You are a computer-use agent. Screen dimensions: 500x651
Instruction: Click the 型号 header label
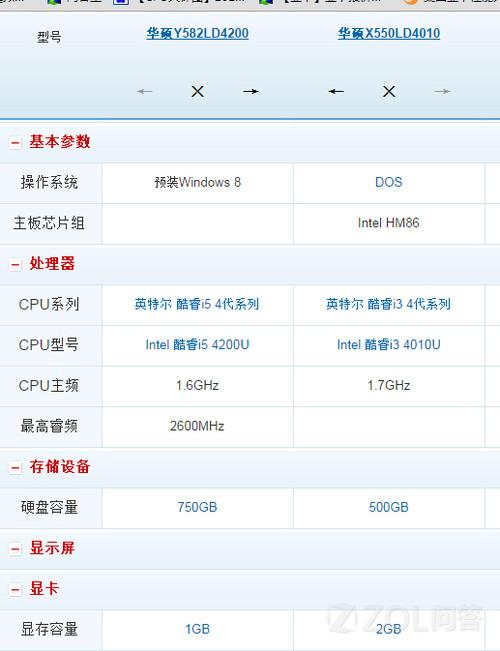pos(49,37)
